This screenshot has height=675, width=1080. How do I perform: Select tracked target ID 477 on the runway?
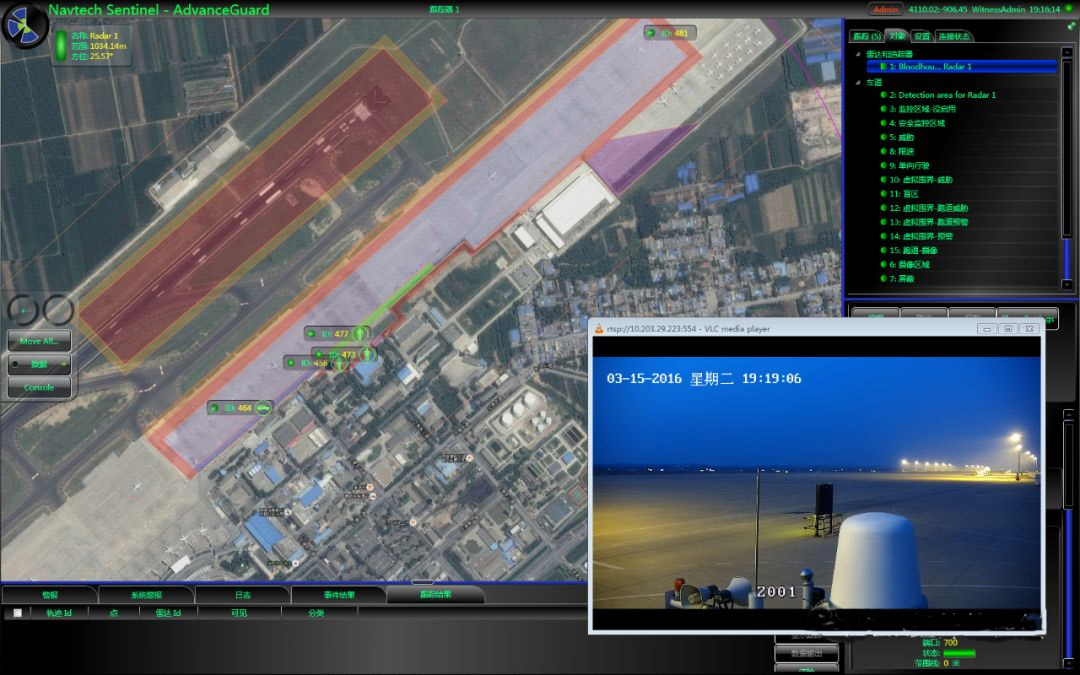point(335,333)
